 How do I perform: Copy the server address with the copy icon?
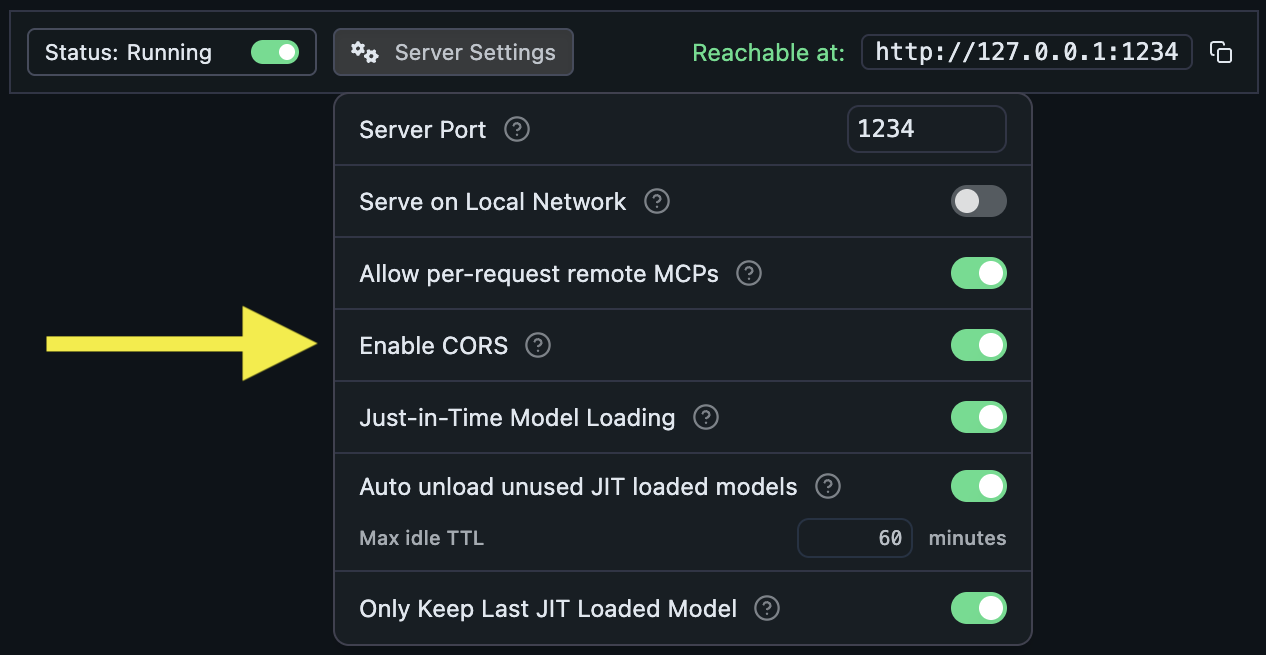coord(1222,52)
